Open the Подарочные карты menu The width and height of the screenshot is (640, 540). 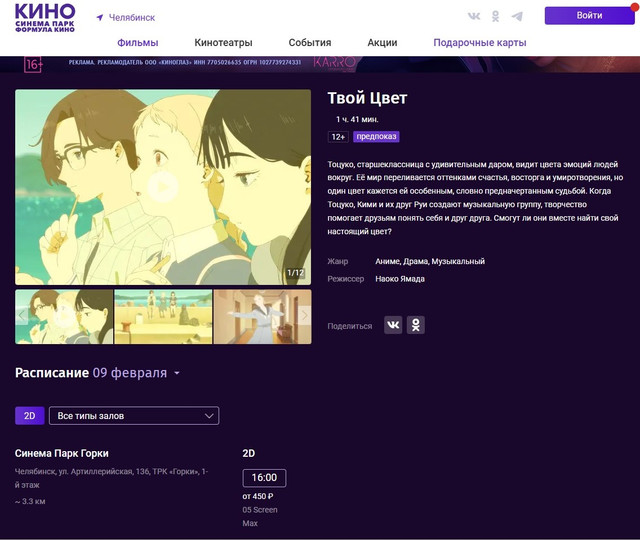coord(480,42)
